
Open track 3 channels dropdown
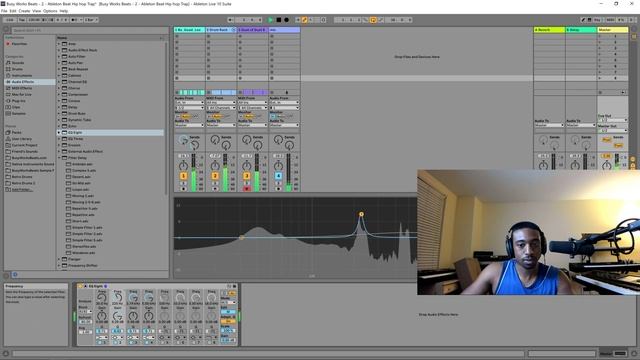point(253,108)
